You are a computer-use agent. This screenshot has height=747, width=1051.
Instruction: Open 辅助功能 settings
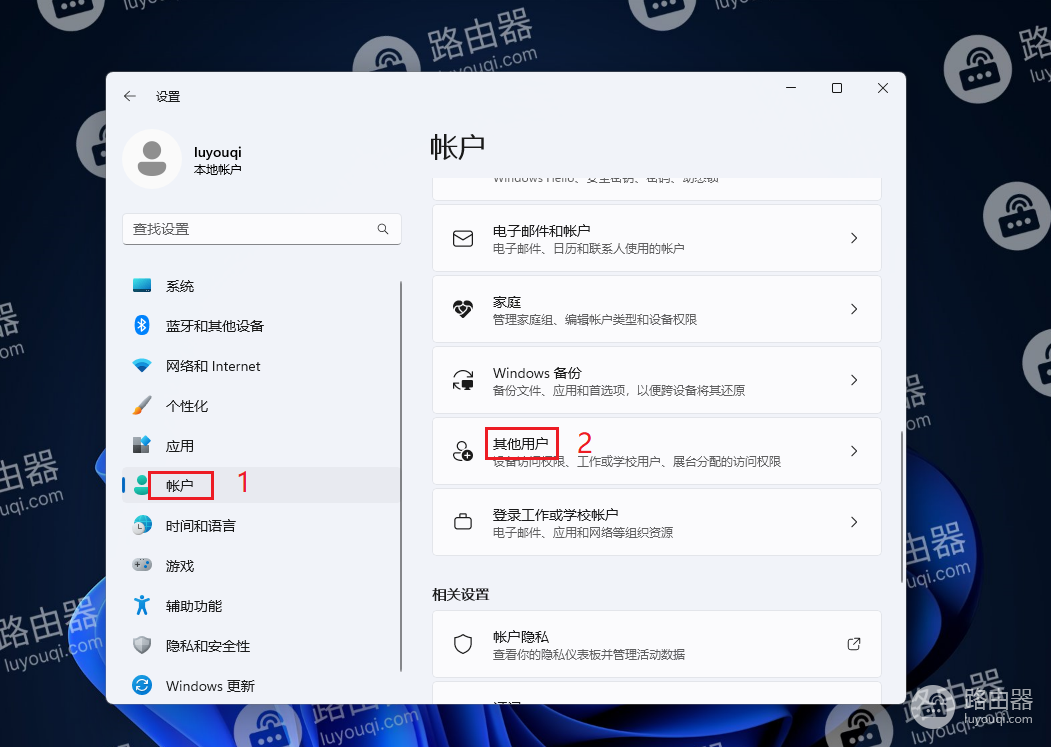(261, 606)
